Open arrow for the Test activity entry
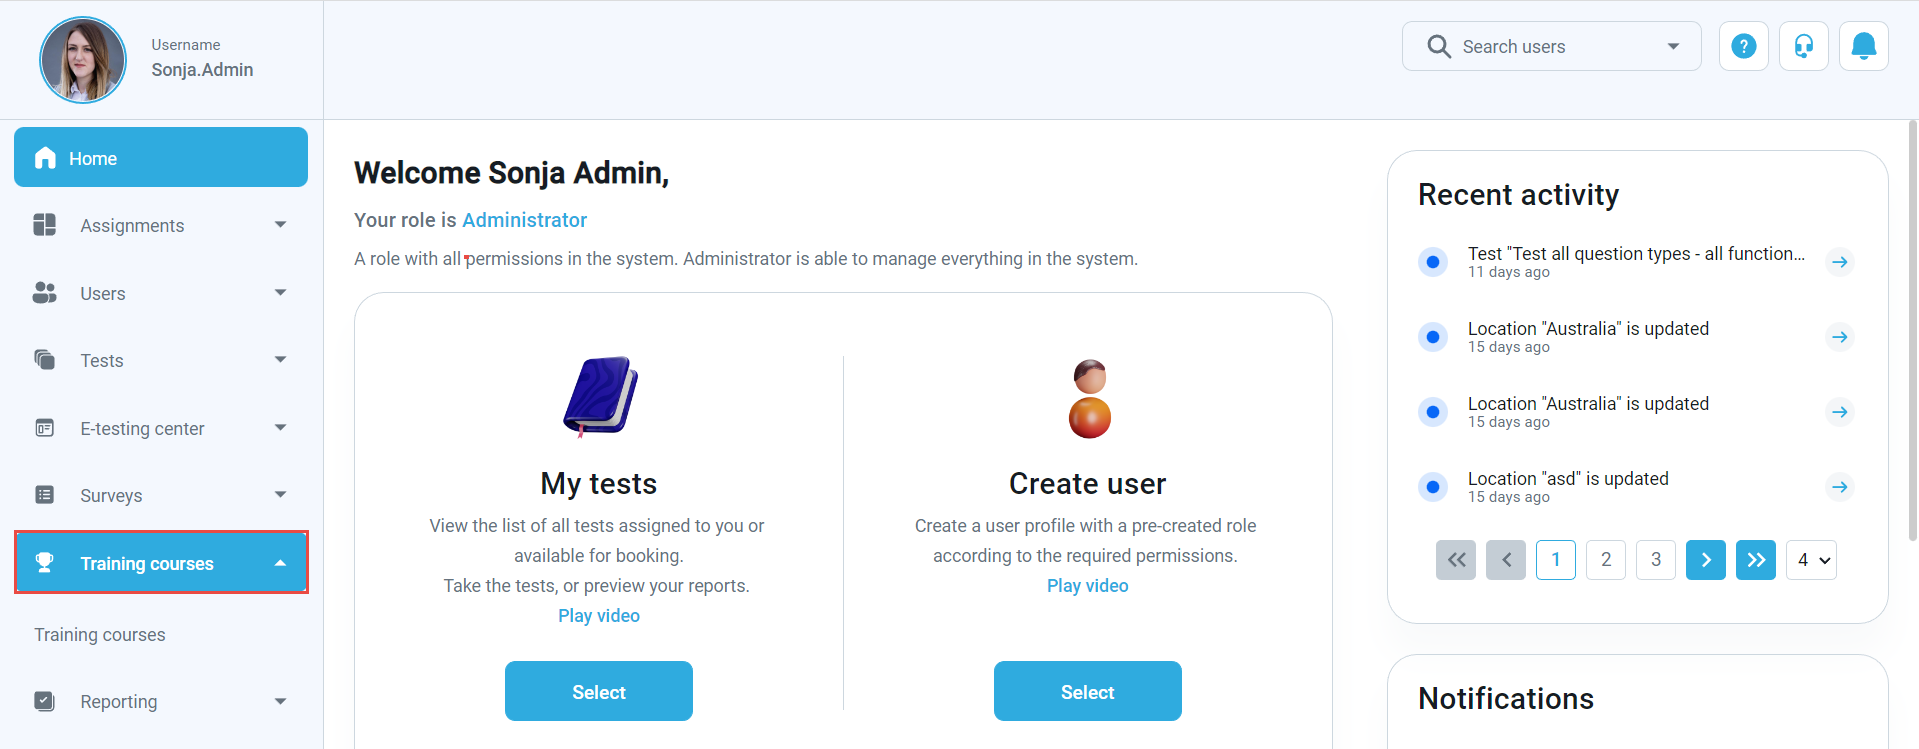 click(1839, 262)
